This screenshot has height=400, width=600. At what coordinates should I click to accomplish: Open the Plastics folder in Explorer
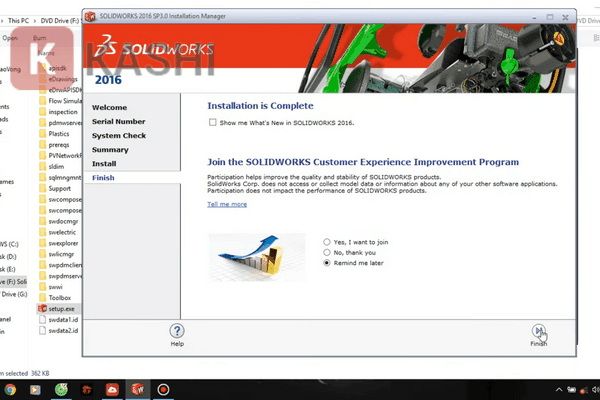54,134
